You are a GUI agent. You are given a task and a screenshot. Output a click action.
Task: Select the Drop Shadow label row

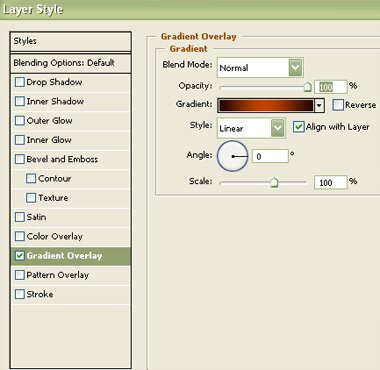pyautogui.click(x=54, y=82)
